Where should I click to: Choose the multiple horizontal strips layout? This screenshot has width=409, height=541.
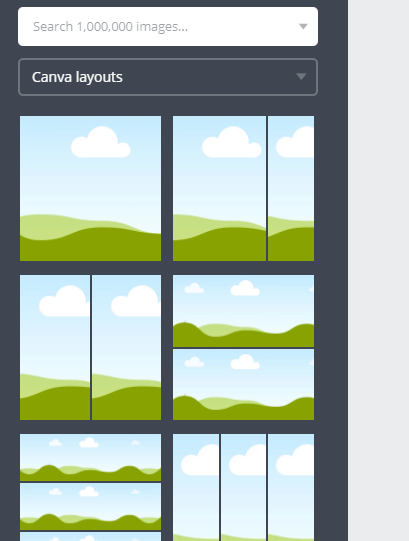click(x=90, y=487)
